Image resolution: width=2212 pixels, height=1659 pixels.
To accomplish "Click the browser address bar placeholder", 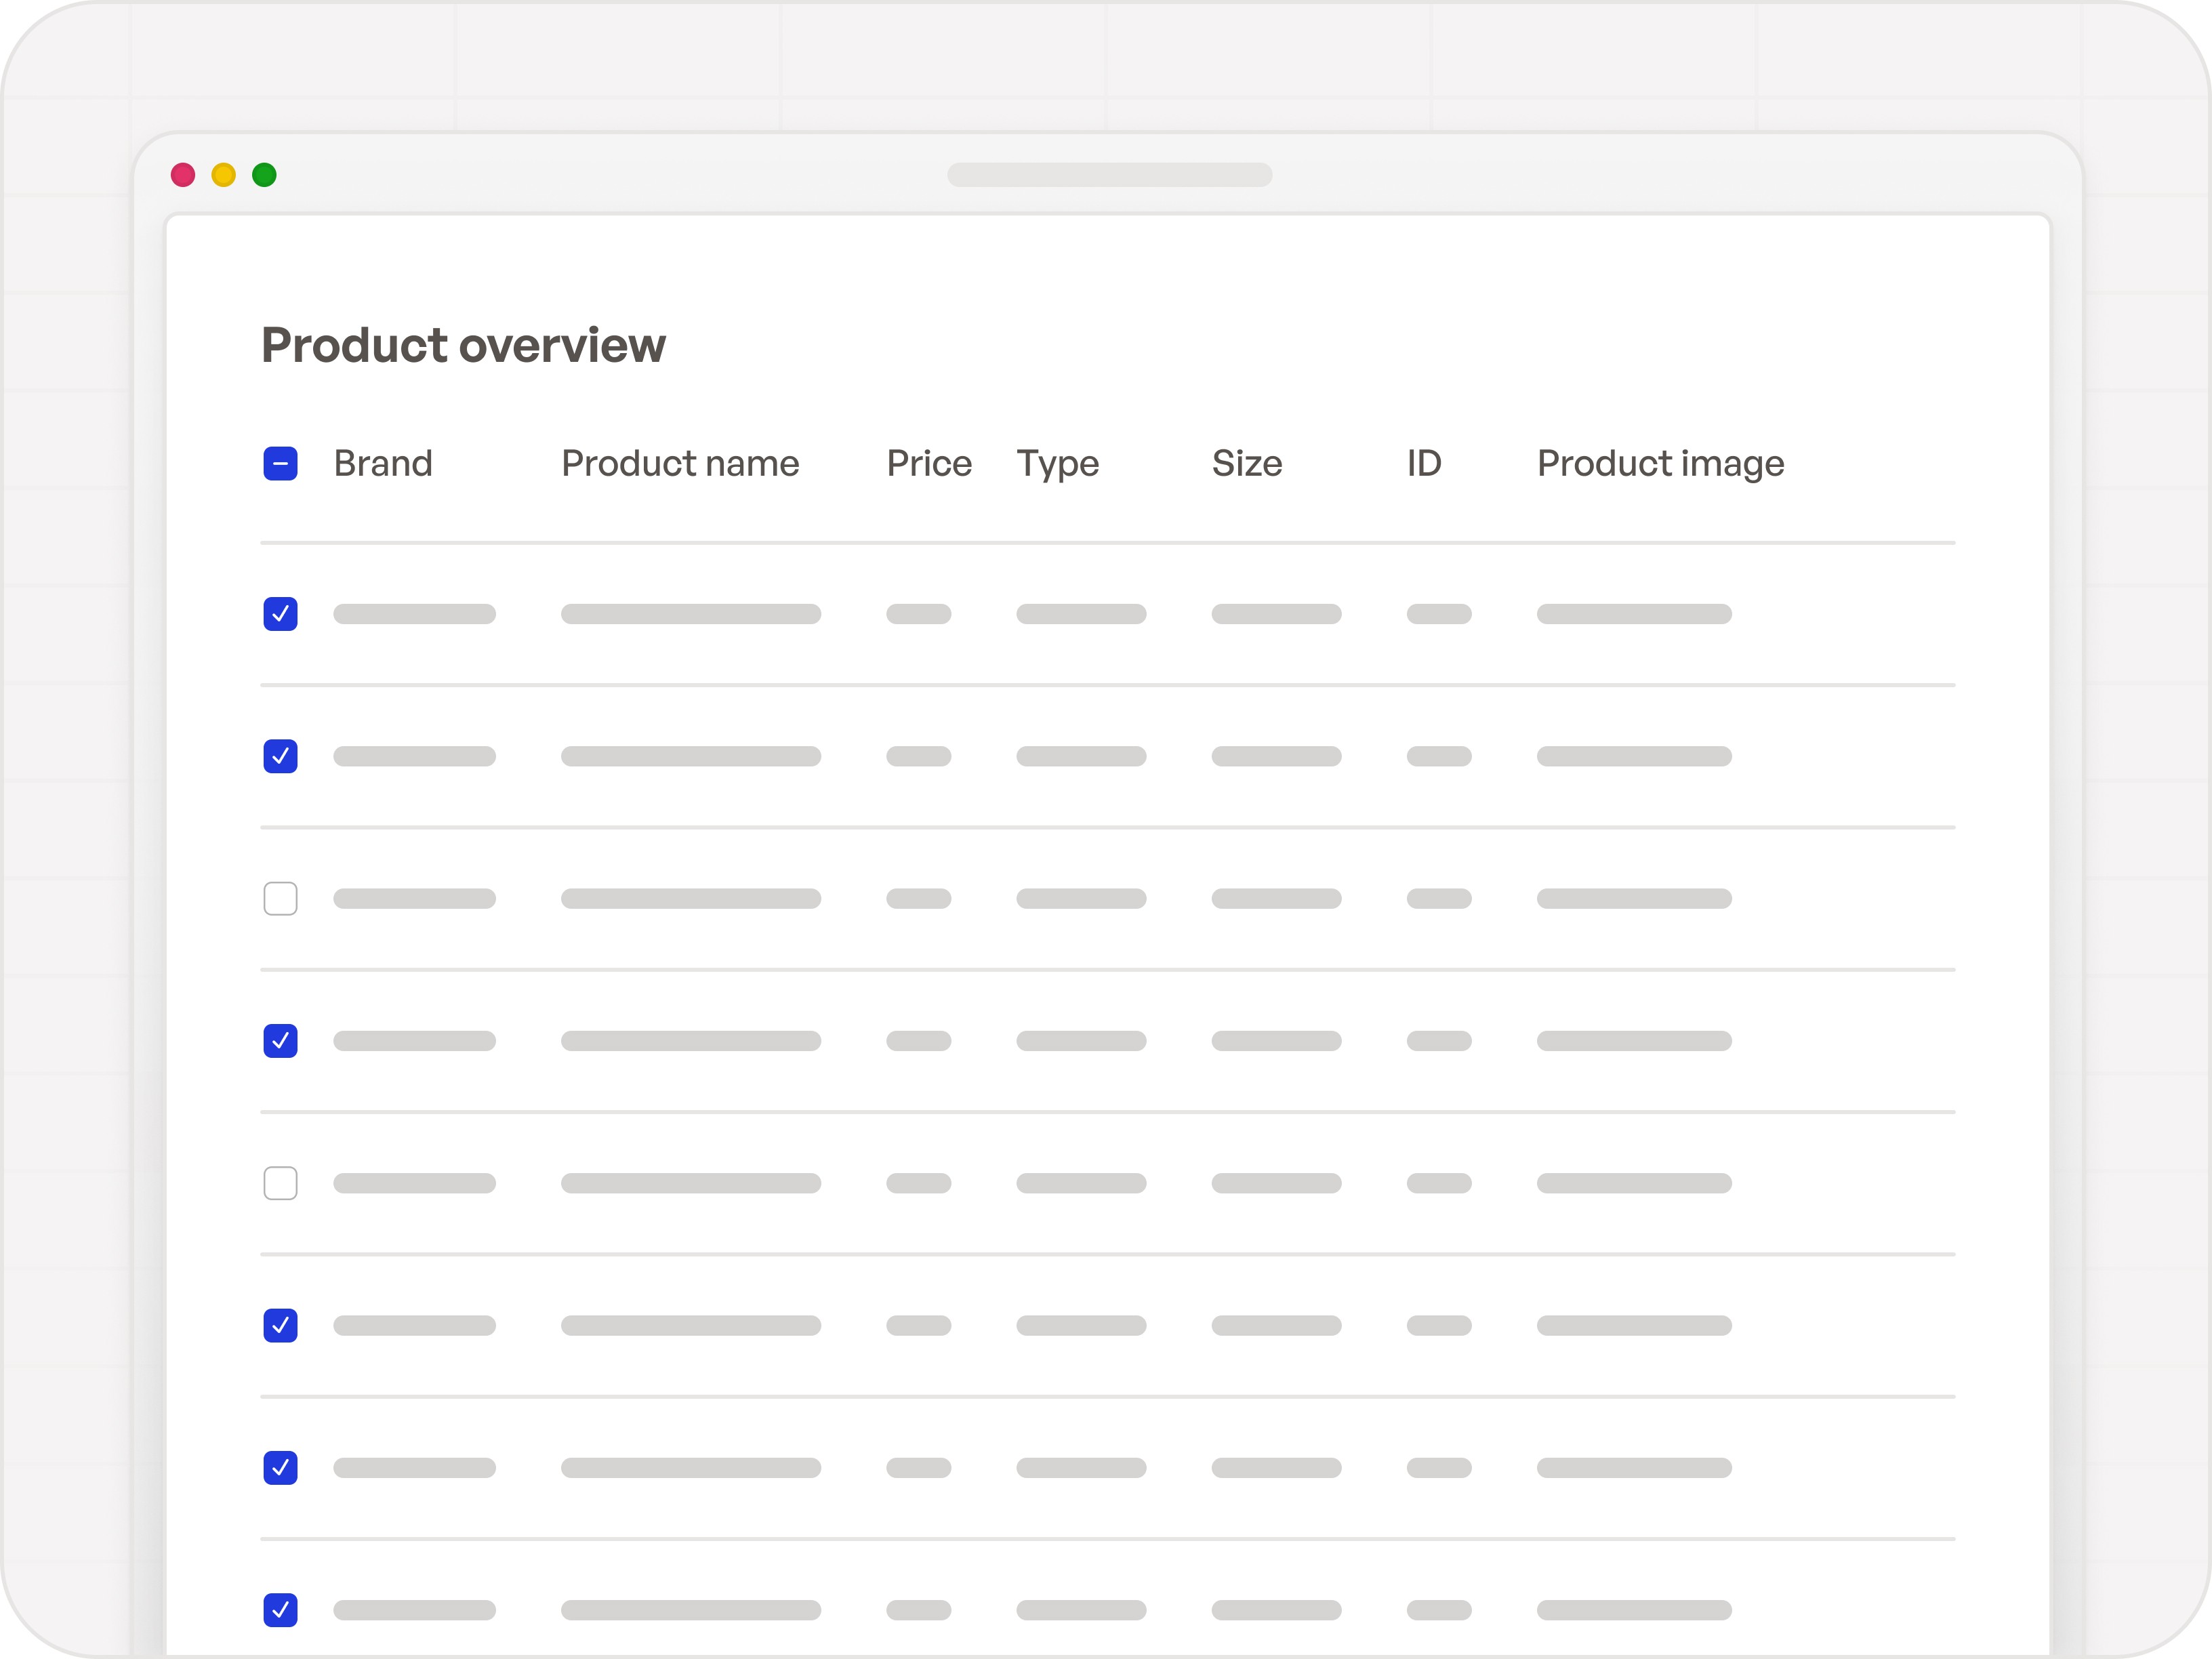I will [x=1110, y=175].
